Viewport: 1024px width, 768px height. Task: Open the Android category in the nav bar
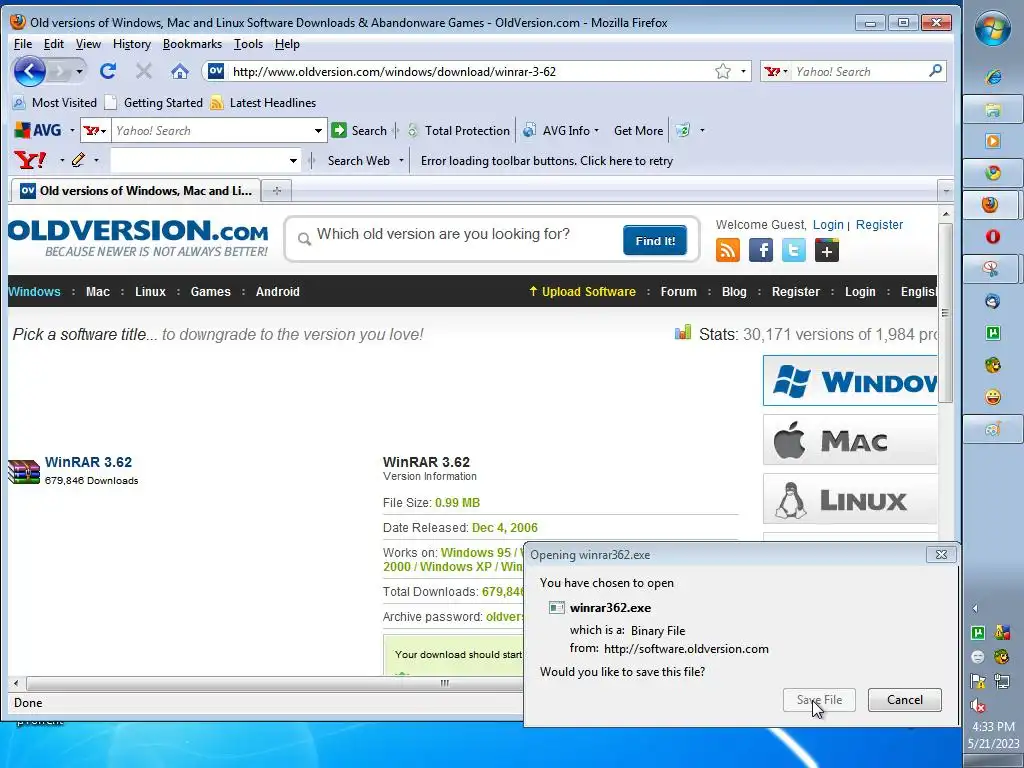pyautogui.click(x=278, y=292)
